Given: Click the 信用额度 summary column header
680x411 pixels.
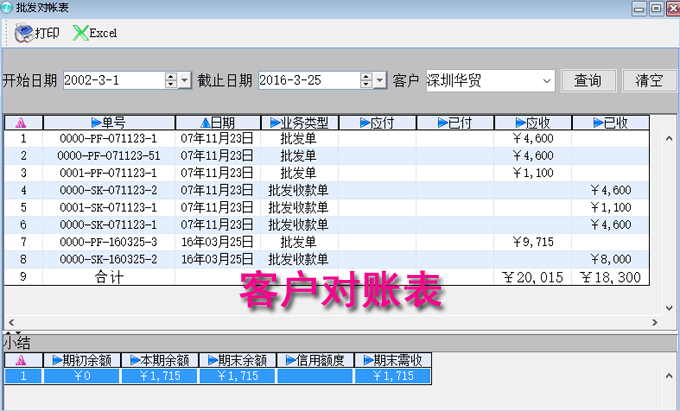Looking at the screenshot, I should [315, 360].
